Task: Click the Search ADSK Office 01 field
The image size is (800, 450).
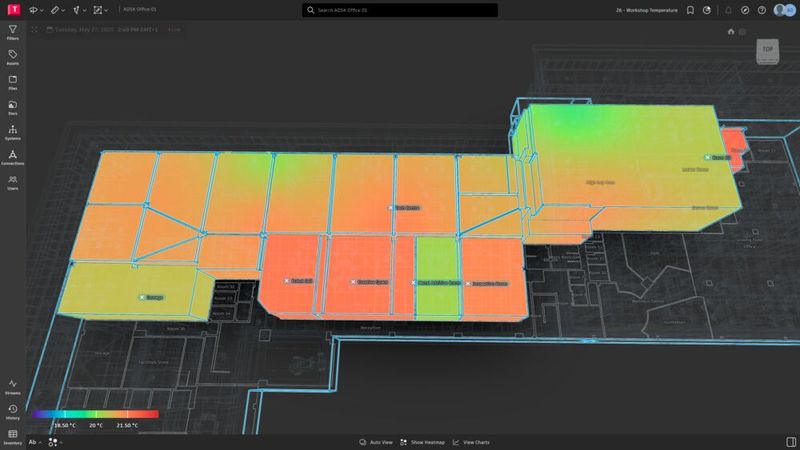Action: point(399,10)
